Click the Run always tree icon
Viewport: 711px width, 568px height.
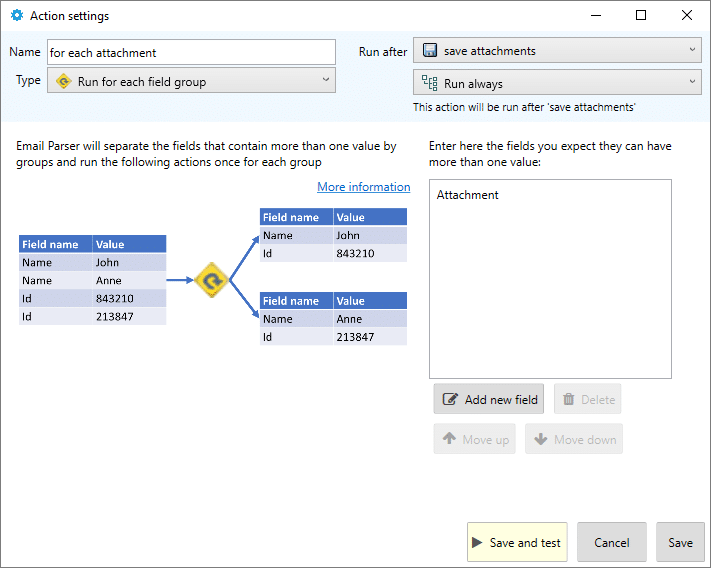click(x=429, y=83)
